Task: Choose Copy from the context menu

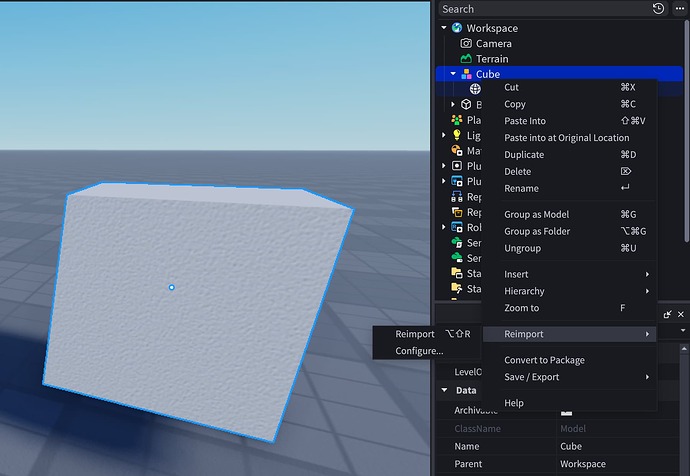Action: pyautogui.click(x=570, y=104)
